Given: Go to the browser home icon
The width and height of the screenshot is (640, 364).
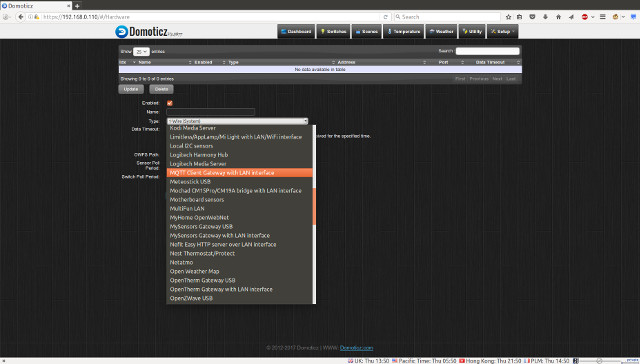Looking at the screenshot, I should pyautogui.click(x=558, y=17).
